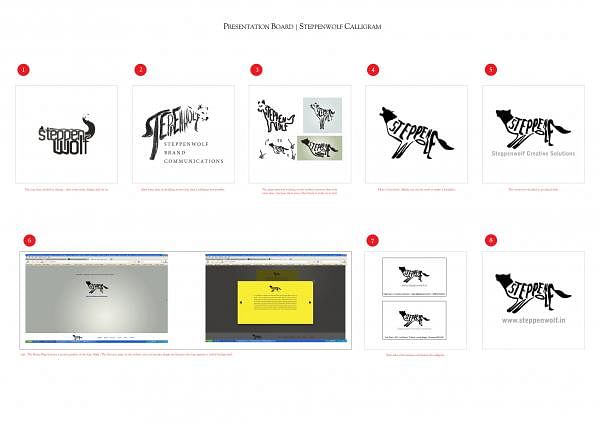600x423 pixels.
Task: Open the grey home page browser screenshot
Action: coord(96,299)
